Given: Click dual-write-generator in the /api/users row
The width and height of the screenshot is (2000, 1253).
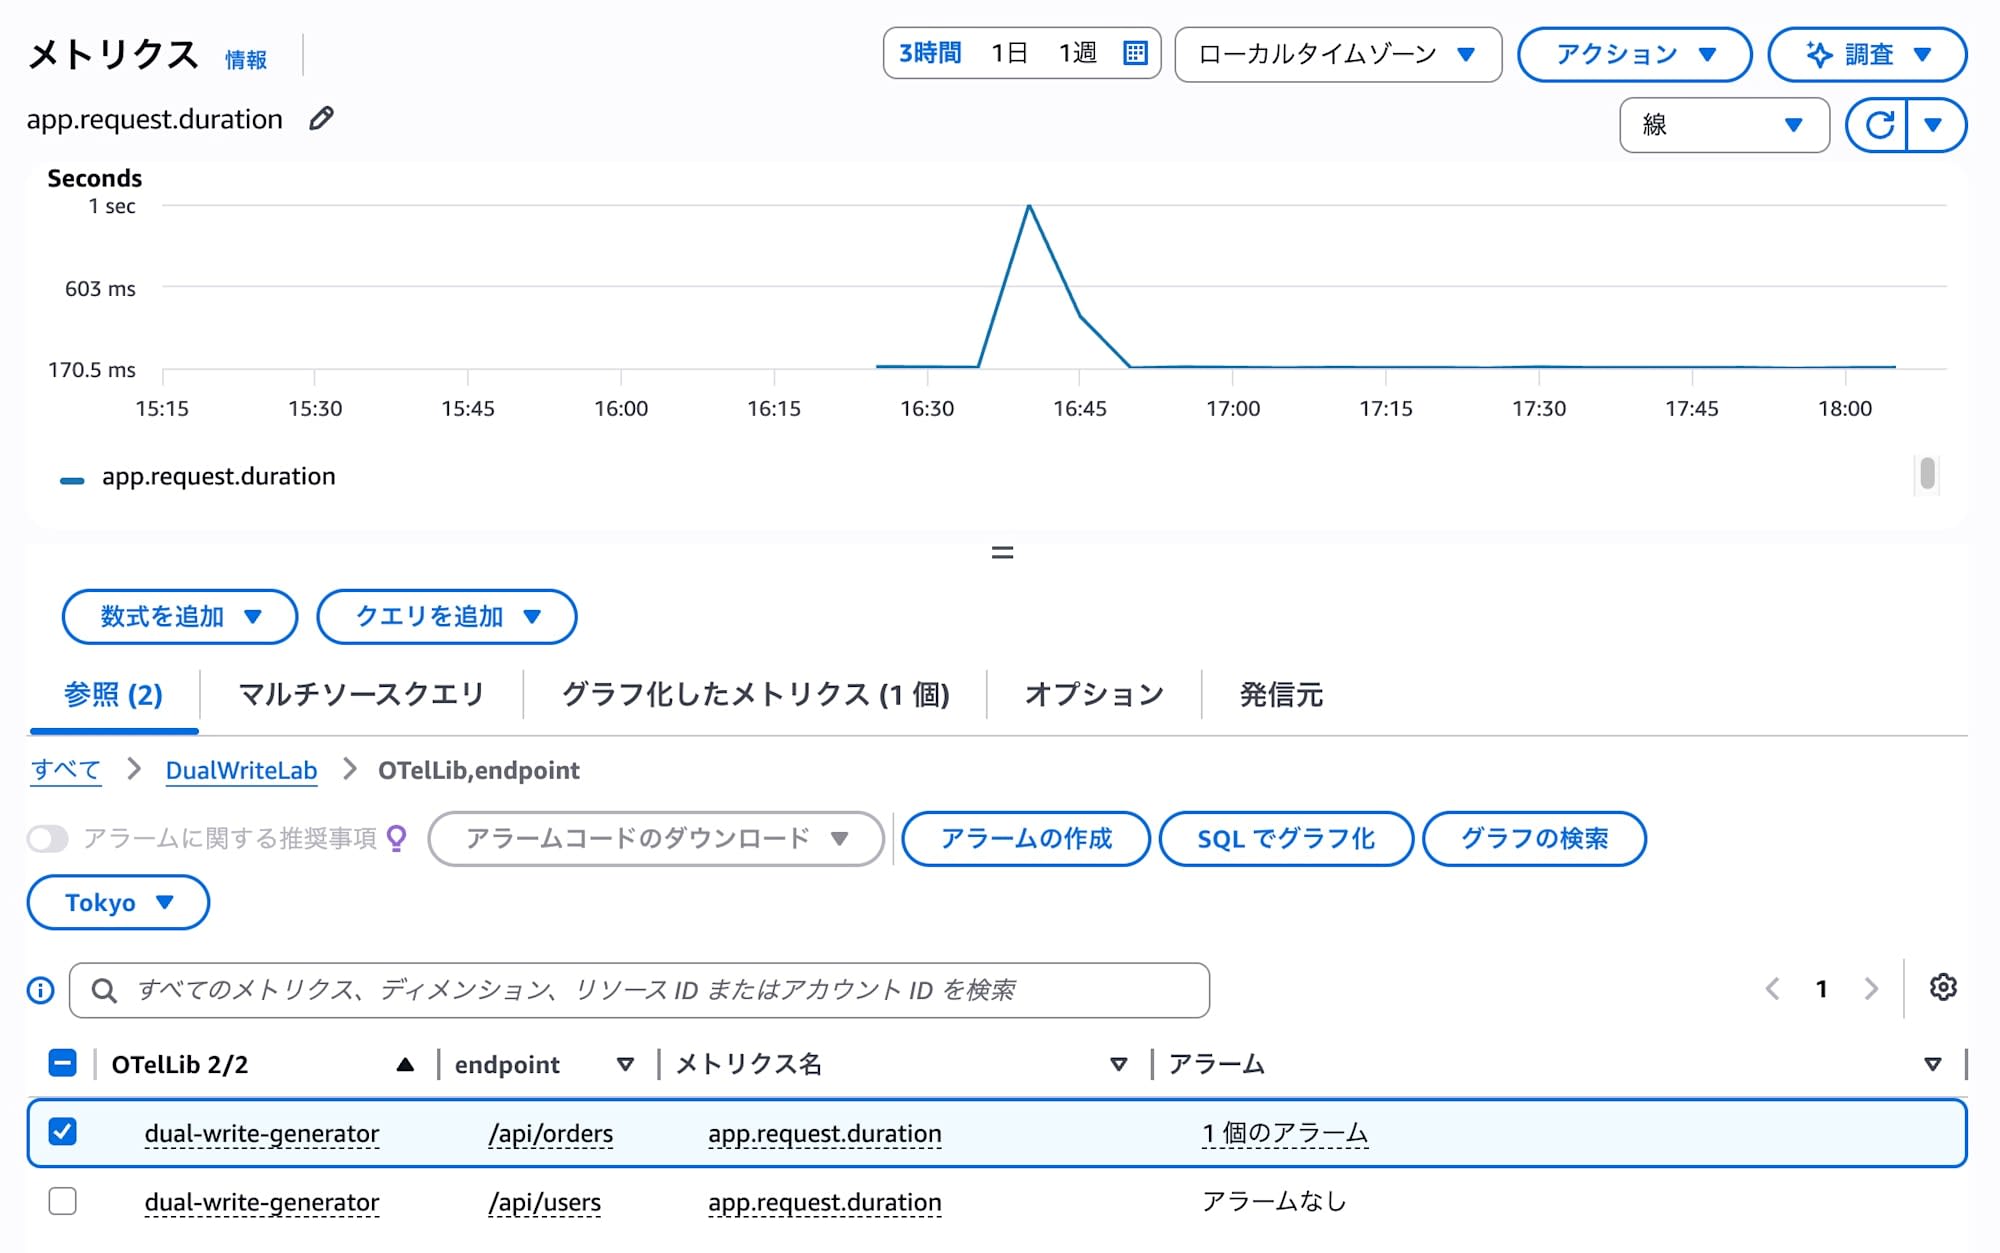Looking at the screenshot, I should pyautogui.click(x=262, y=1202).
